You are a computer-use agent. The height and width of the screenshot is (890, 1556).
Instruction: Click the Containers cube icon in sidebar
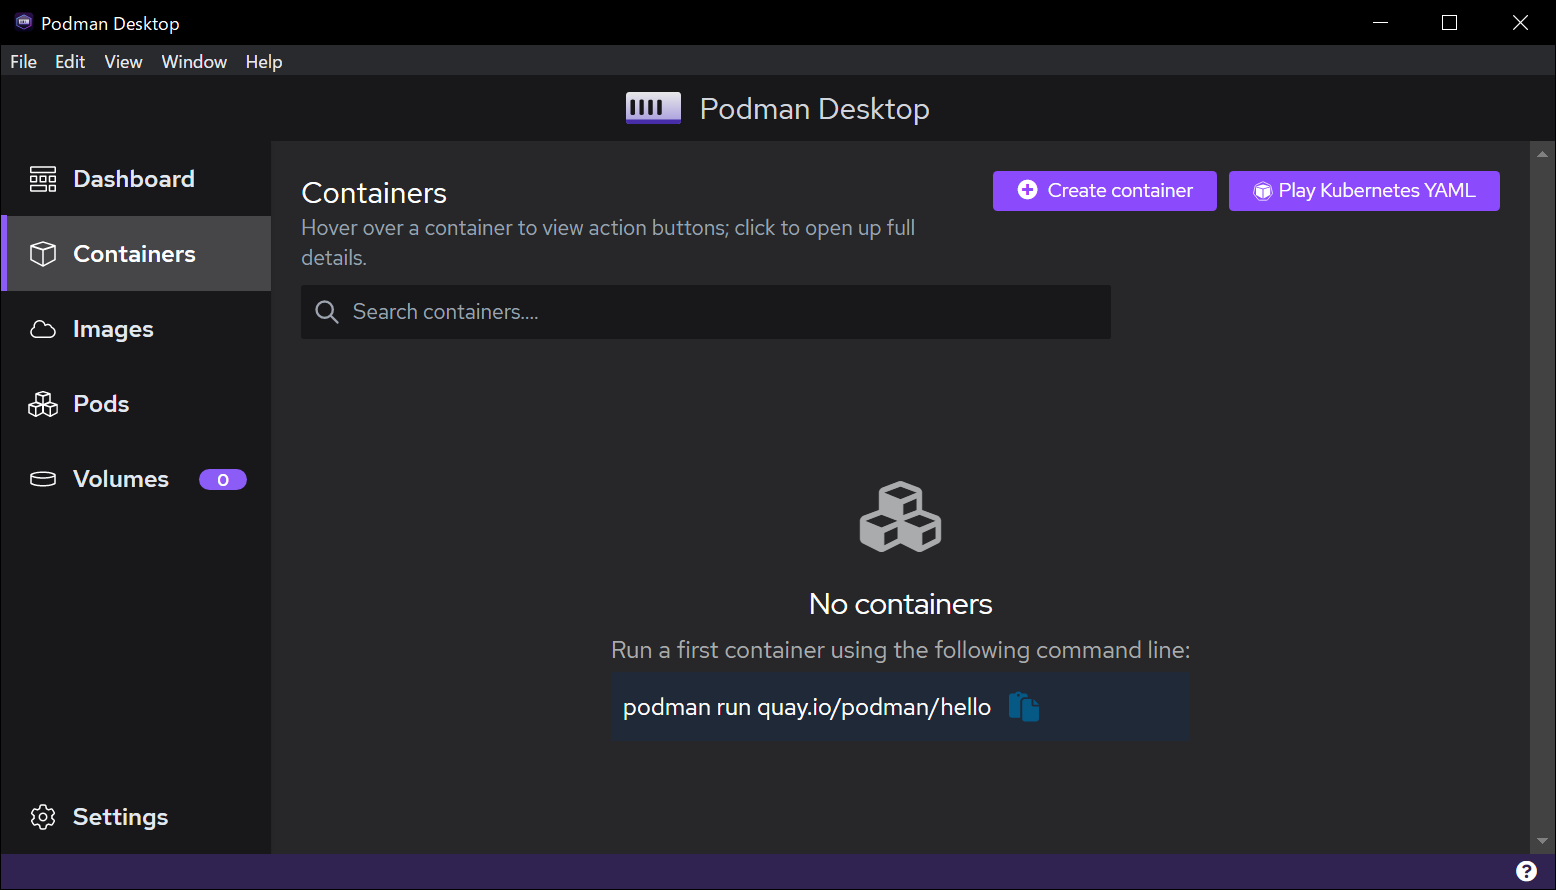pyautogui.click(x=43, y=254)
